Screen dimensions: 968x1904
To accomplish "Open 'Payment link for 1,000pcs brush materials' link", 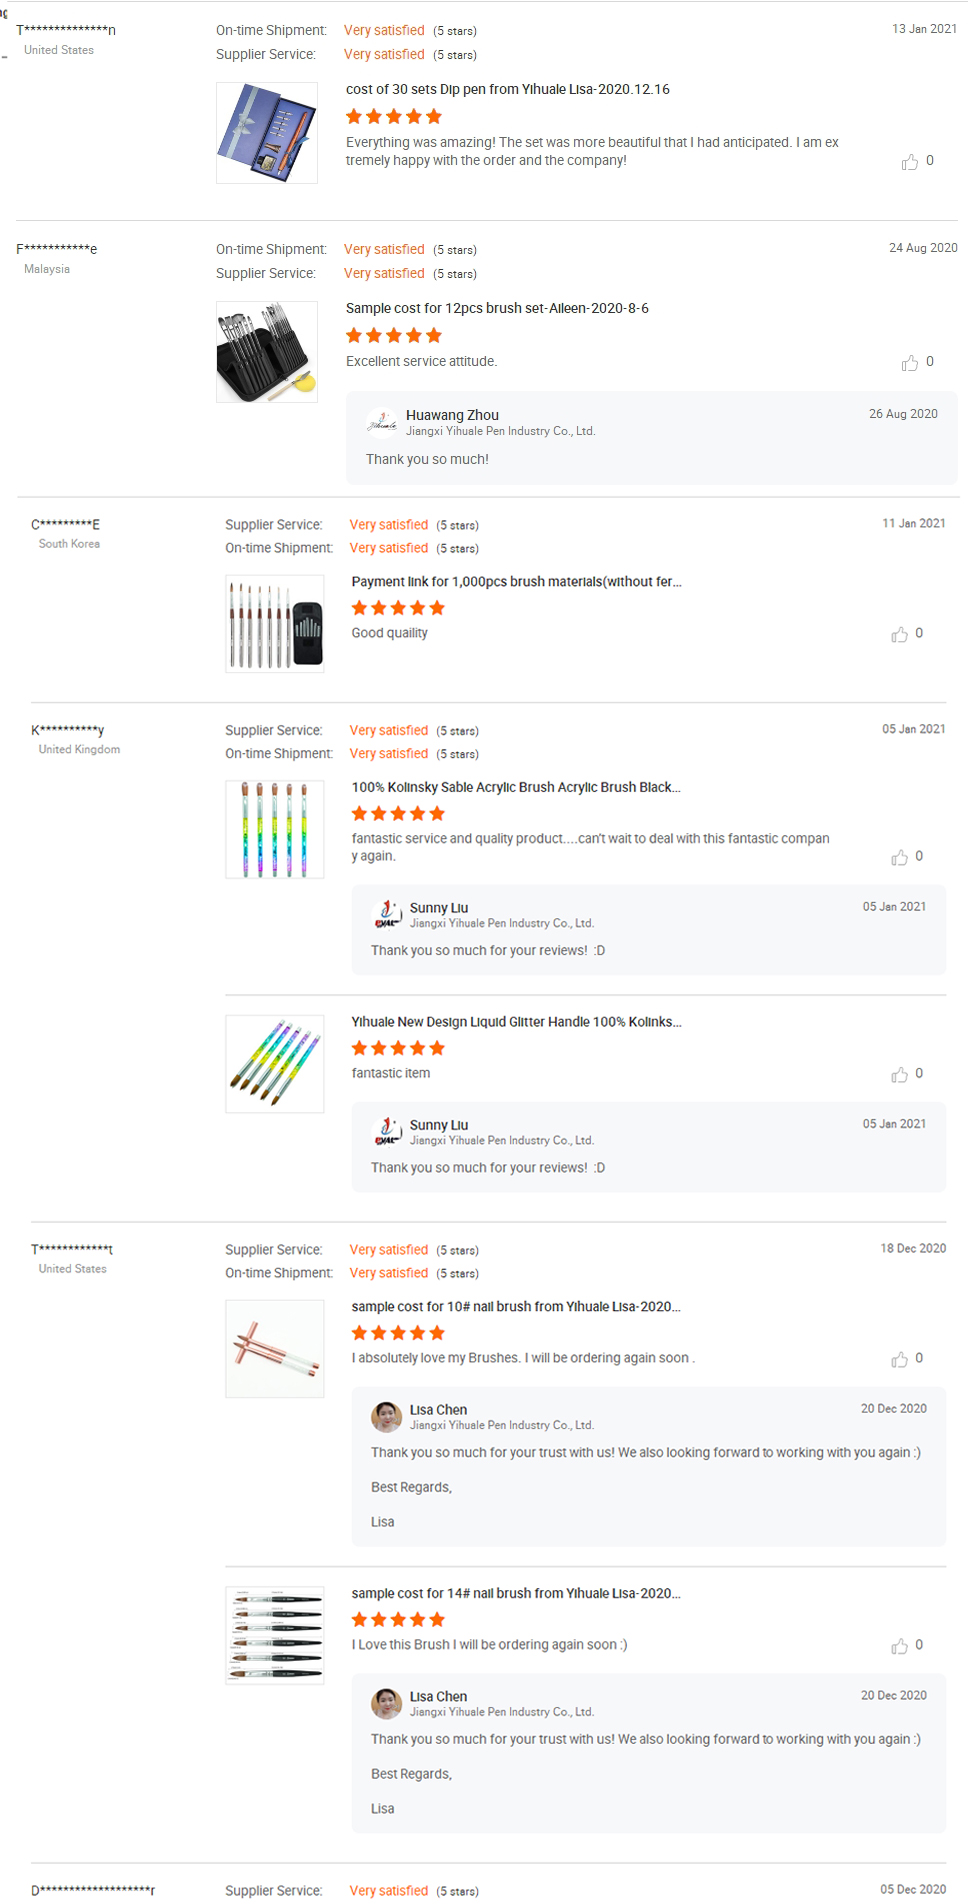I will (x=516, y=582).
